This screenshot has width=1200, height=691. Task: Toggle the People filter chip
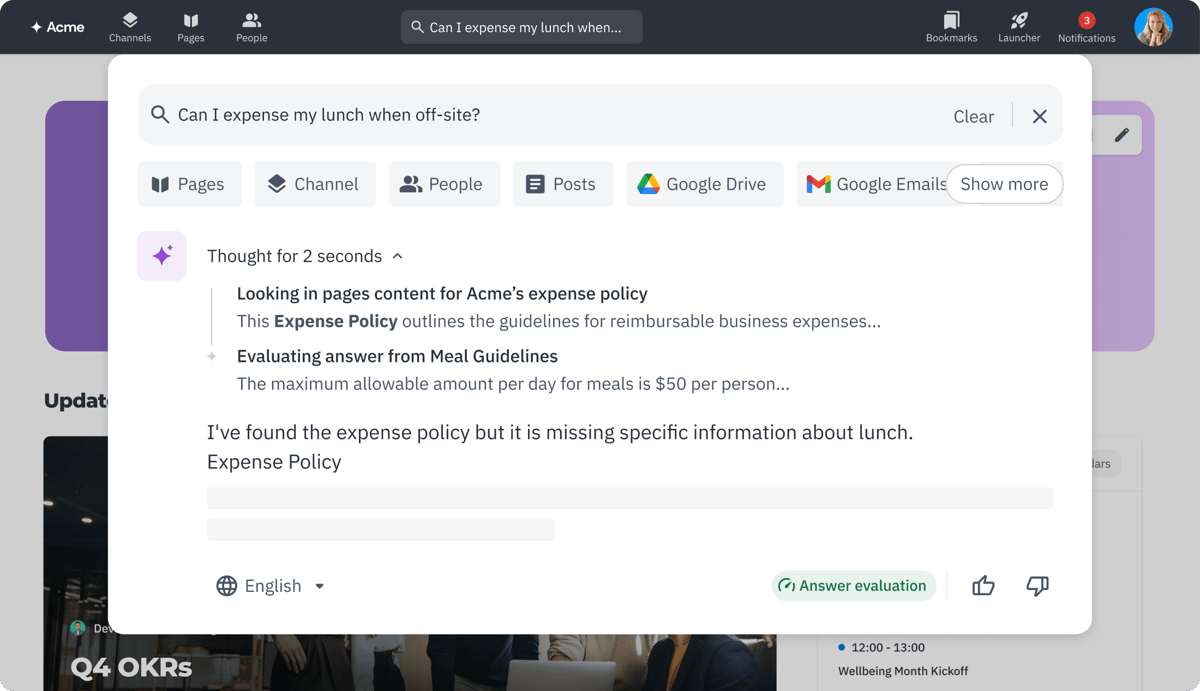[443, 184]
